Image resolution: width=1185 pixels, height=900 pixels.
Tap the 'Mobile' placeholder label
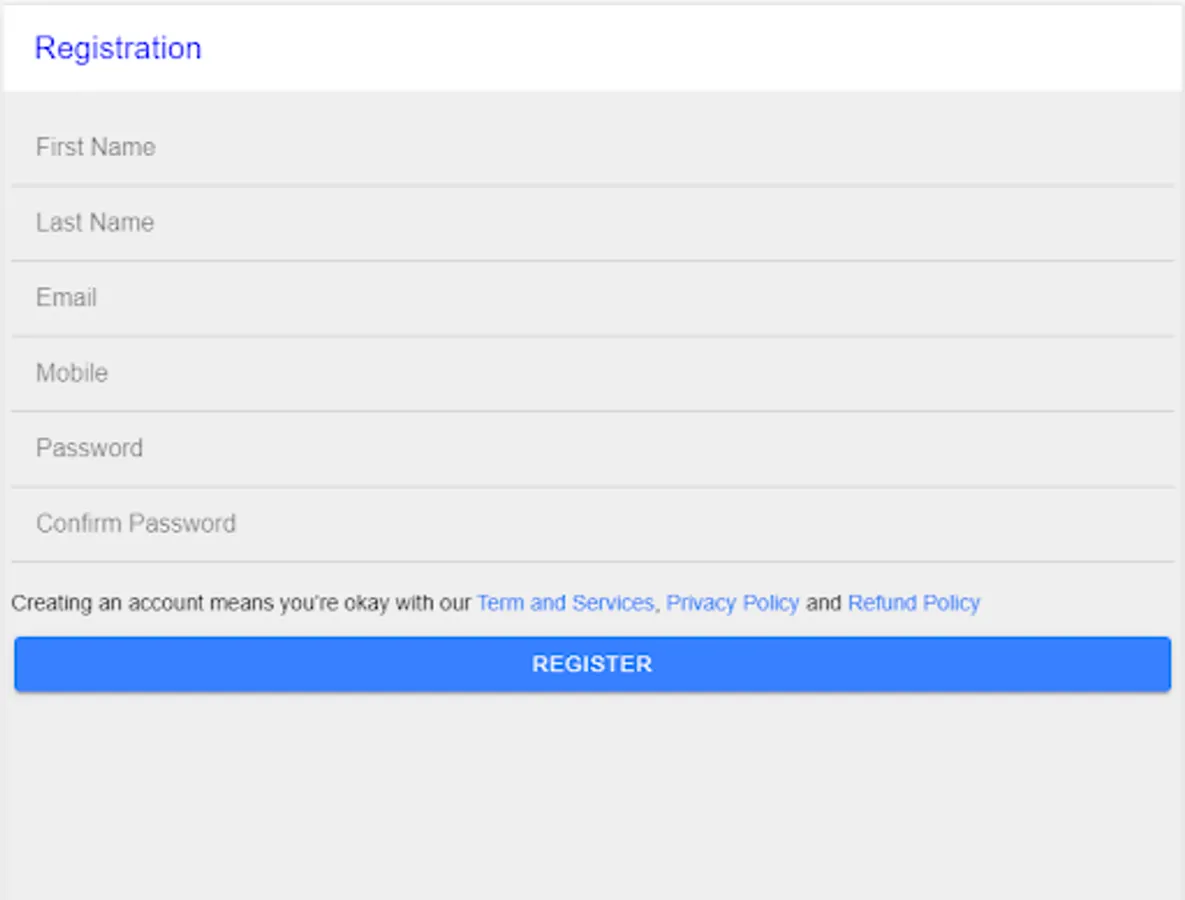[72, 373]
